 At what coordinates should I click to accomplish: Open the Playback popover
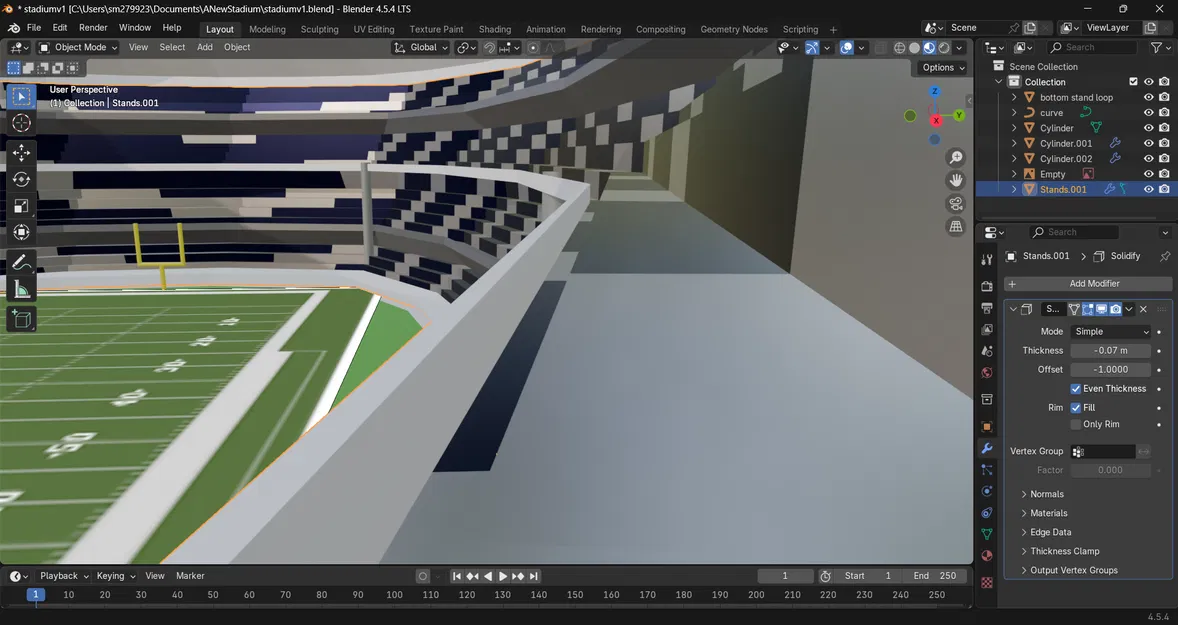click(64, 576)
